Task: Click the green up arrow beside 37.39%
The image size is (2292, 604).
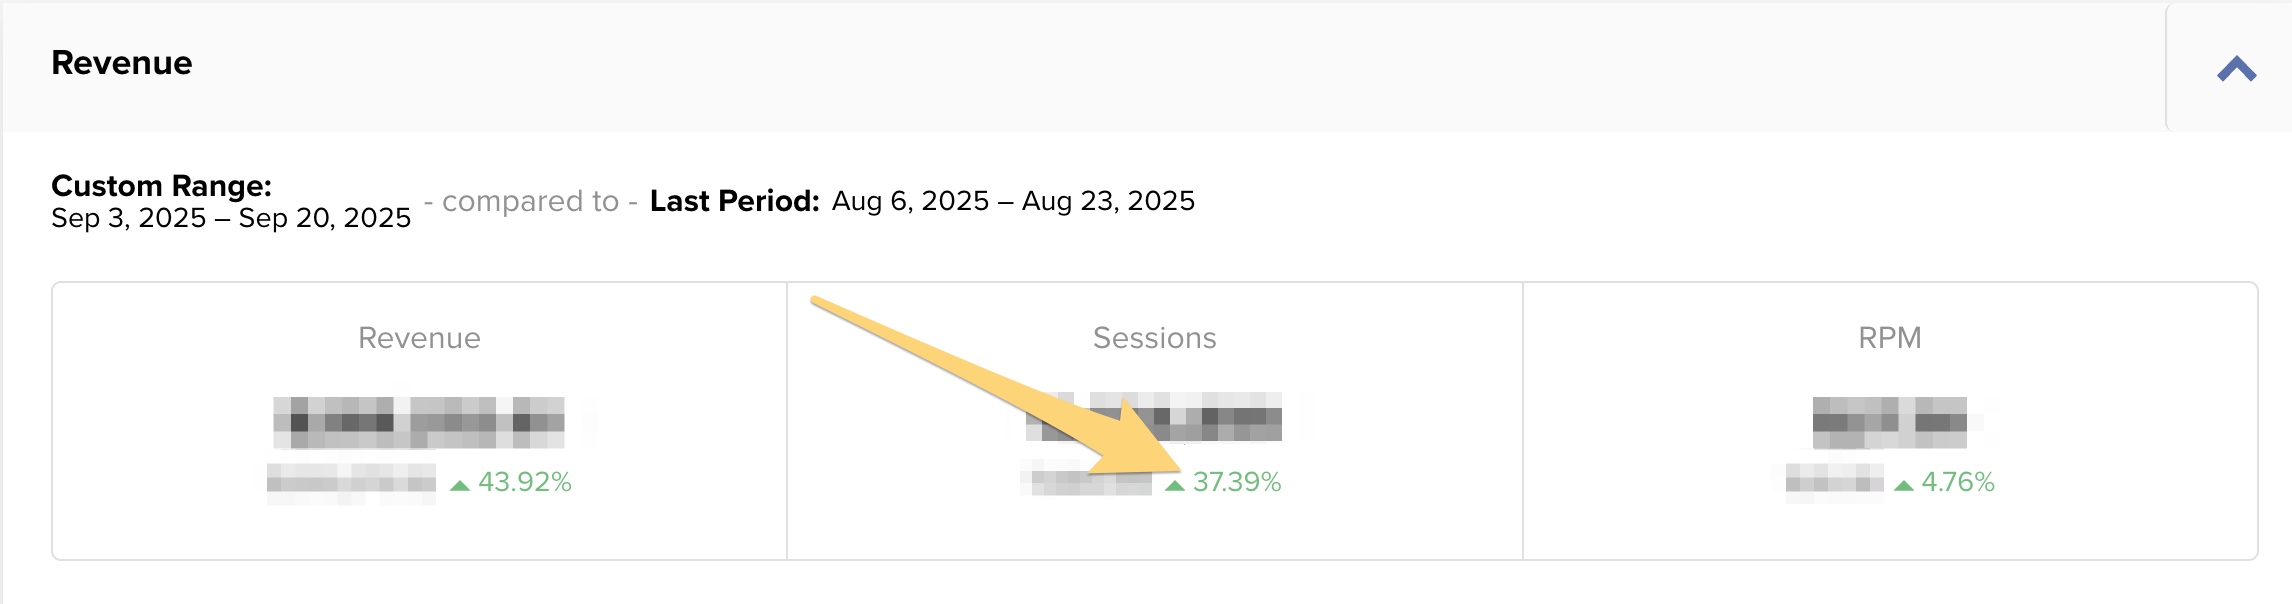Action: pyautogui.click(x=1175, y=485)
